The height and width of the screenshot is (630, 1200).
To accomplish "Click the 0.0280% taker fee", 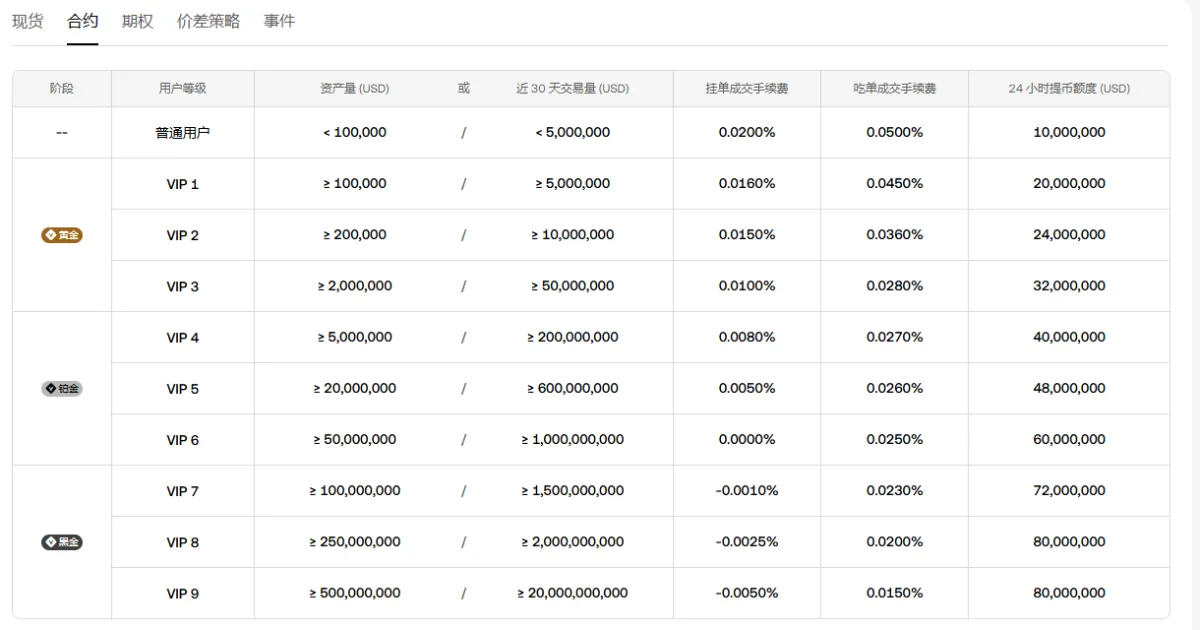I will click(895, 286).
